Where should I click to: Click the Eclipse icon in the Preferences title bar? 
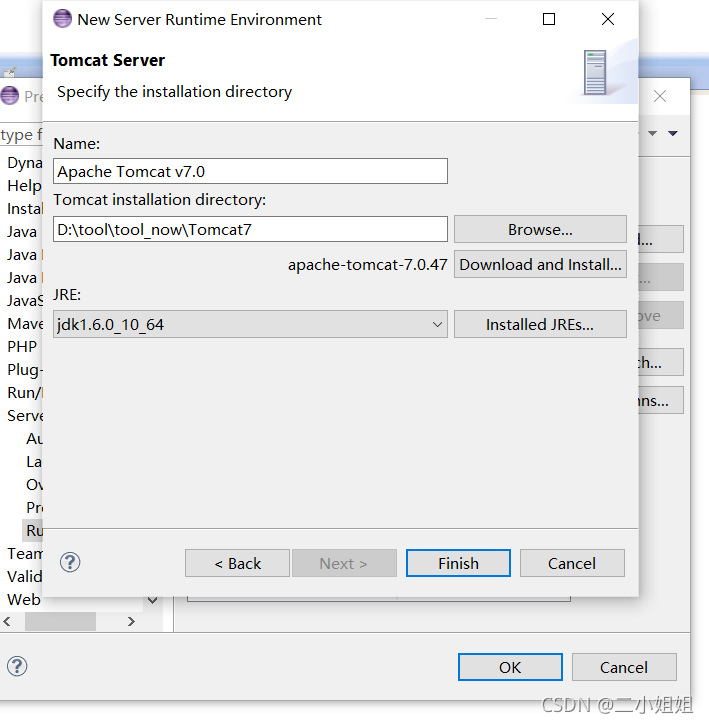pyautogui.click(x=10, y=96)
